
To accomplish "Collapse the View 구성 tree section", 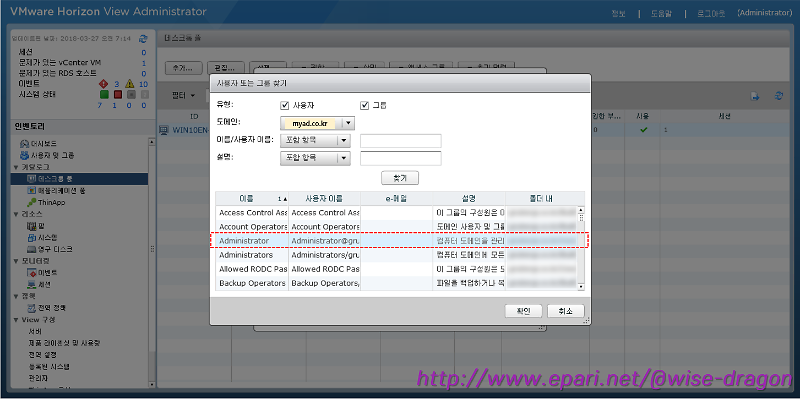I will click(x=16, y=319).
